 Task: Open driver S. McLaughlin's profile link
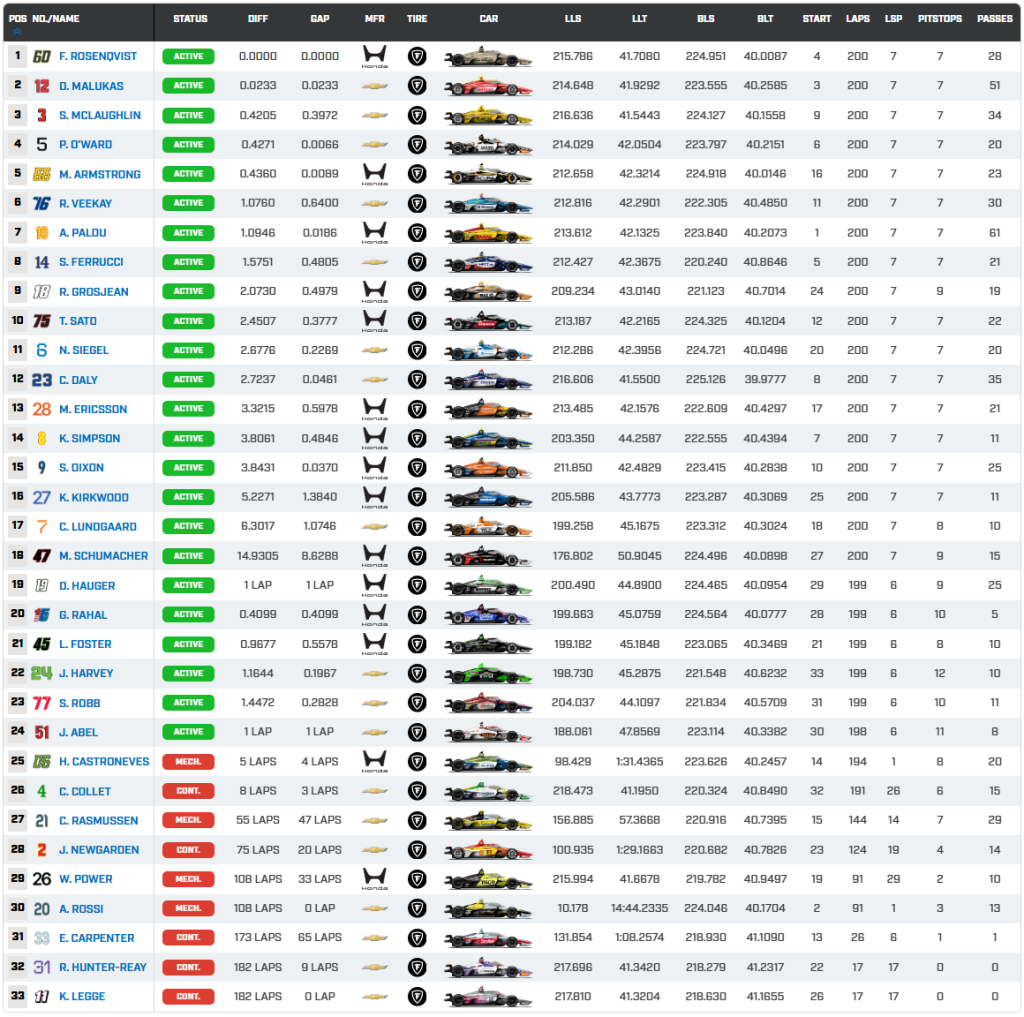coord(100,116)
